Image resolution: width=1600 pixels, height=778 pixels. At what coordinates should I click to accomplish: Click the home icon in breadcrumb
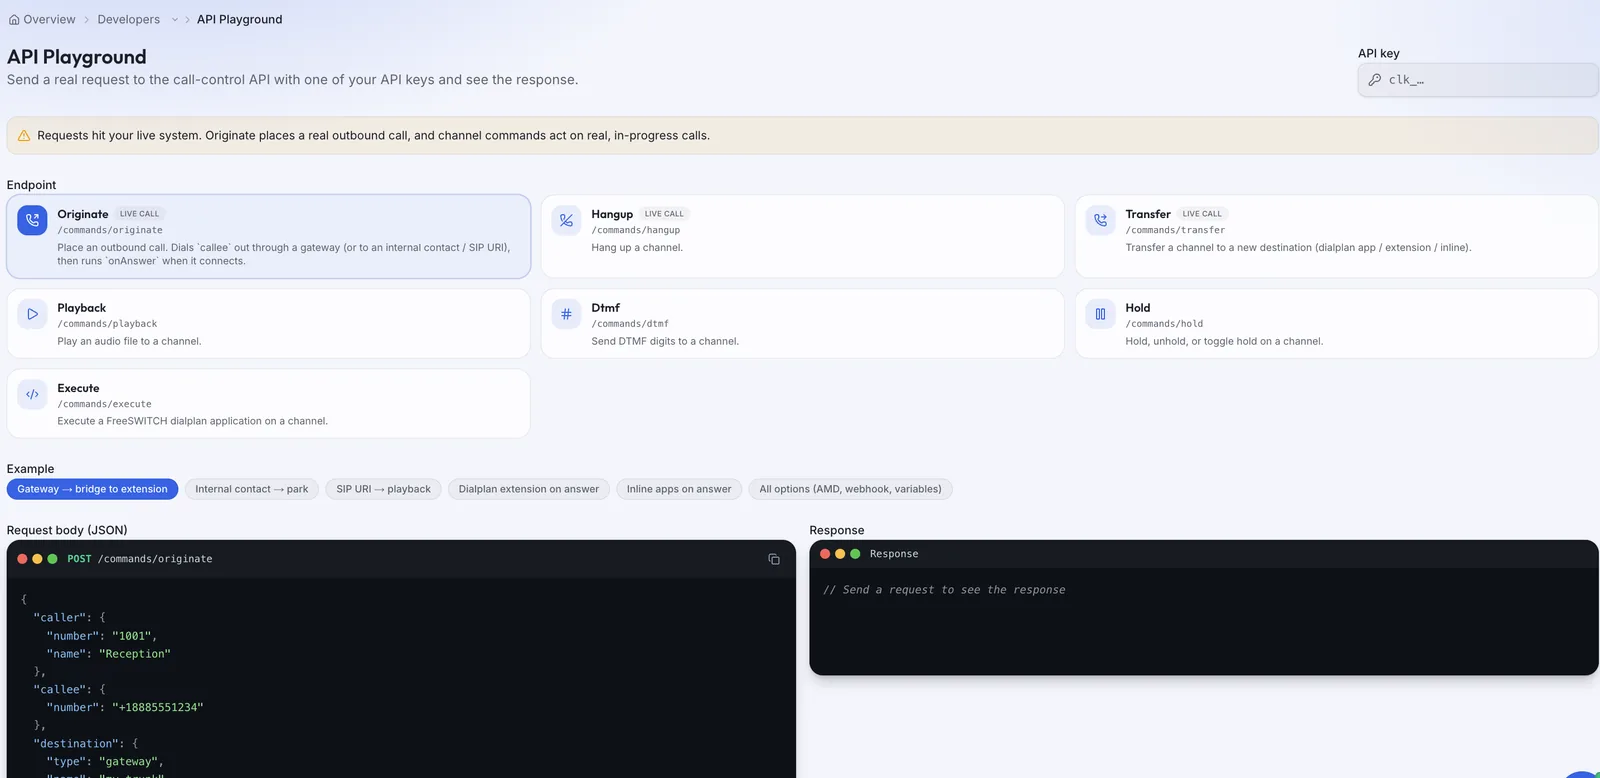[x=14, y=19]
